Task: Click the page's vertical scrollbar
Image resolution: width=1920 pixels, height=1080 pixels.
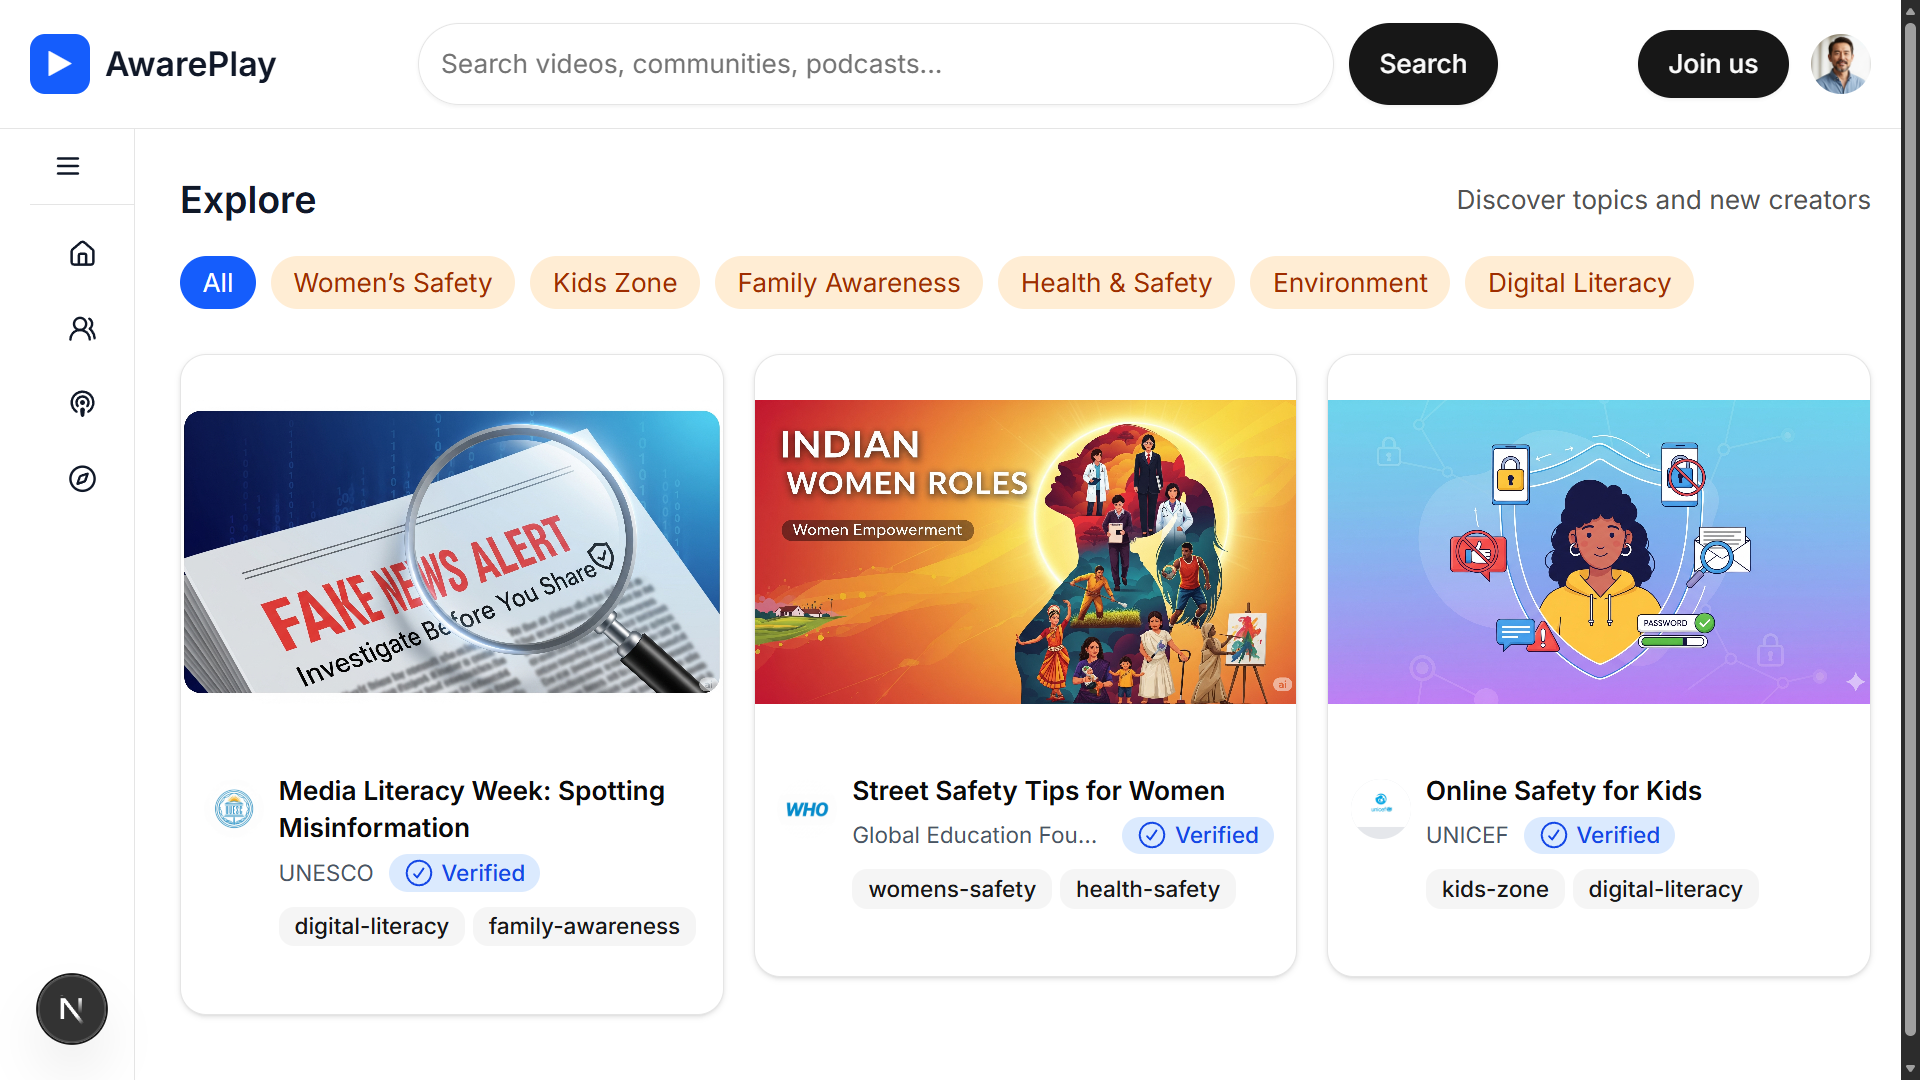Action: tap(1910, 540)
